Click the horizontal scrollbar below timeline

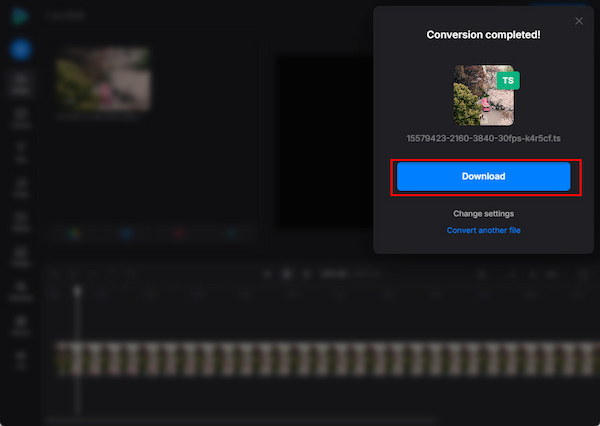241,420
